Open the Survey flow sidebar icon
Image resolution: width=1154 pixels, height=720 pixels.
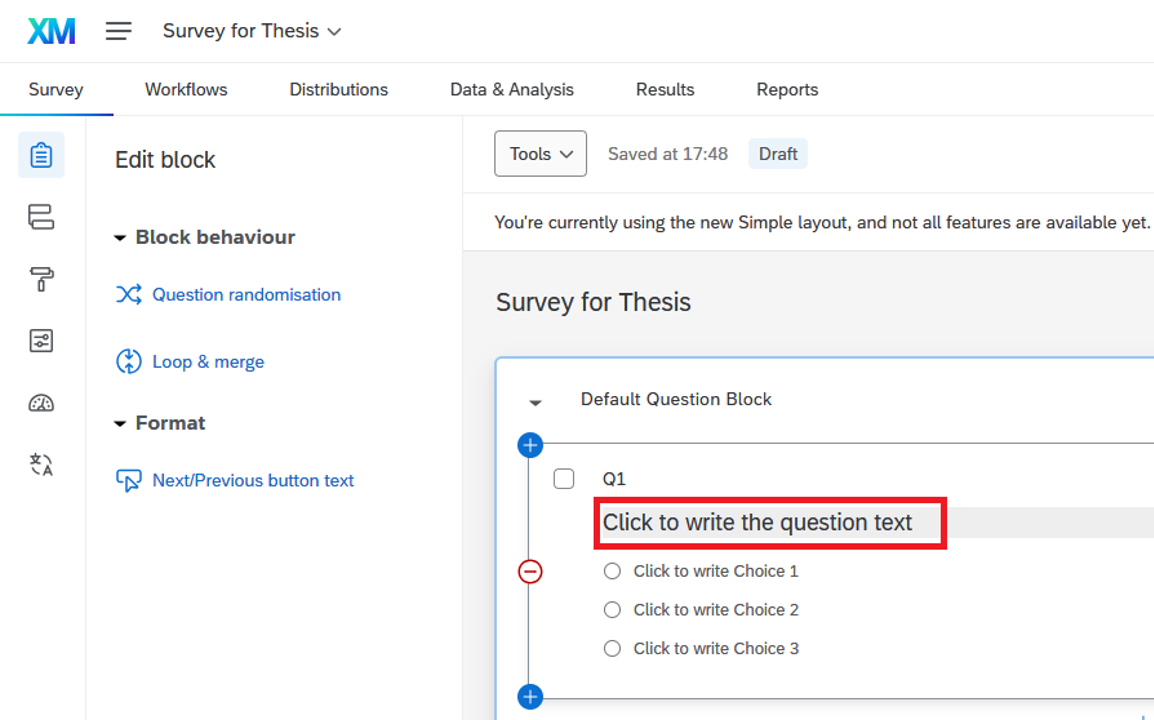pos(41,217)
